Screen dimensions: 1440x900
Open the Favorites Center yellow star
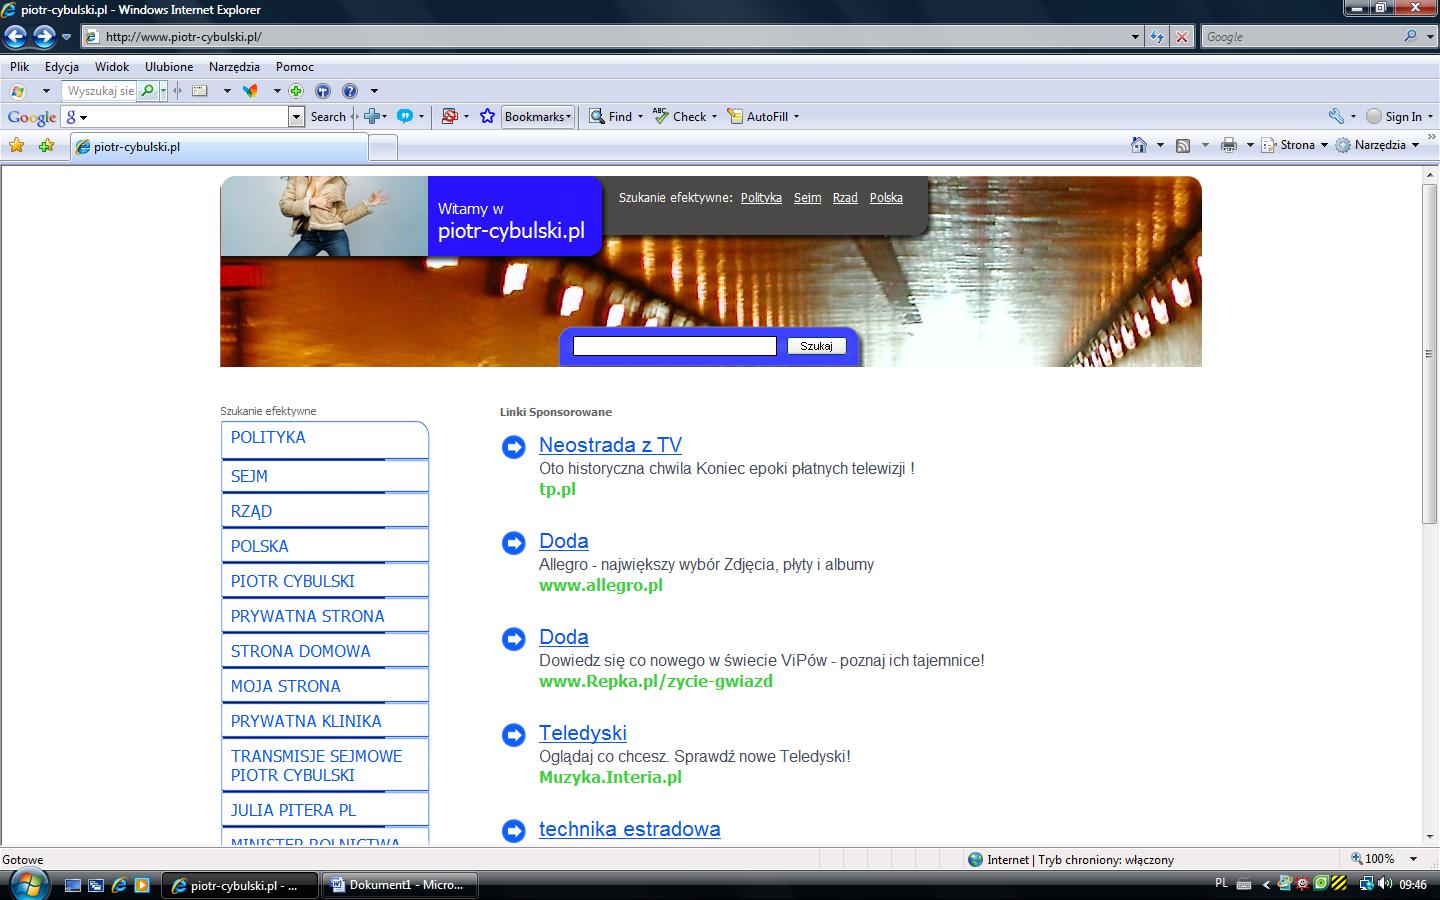(16, 146)
